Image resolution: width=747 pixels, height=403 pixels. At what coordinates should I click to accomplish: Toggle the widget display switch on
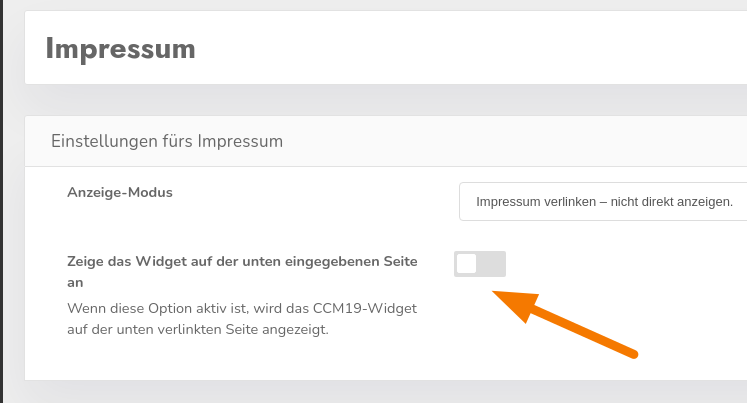(x=480, y=263)
